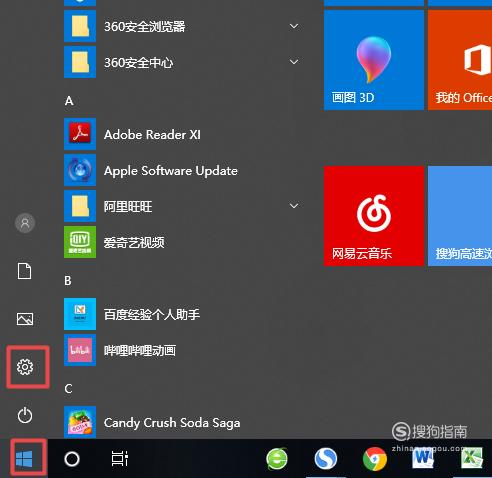Jump via letter A header
492x478 pixels.
pyautogui.click(x=69, y=101)
